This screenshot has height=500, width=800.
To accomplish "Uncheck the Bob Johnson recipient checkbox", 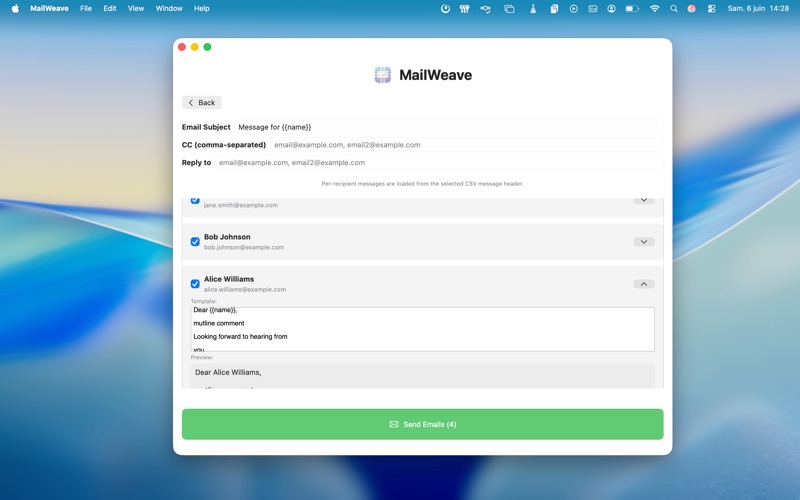I will (x=195, y=241).
